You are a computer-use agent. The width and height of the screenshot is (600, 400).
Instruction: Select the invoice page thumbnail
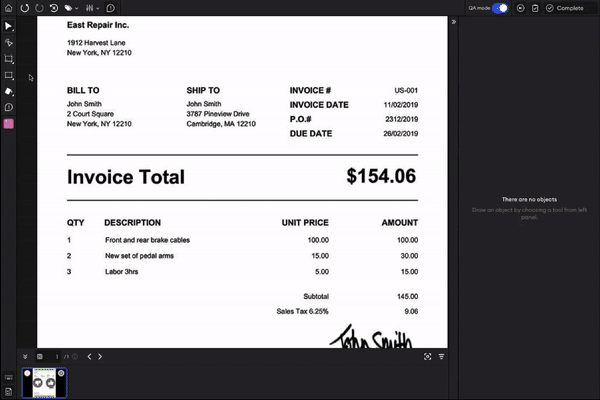[x=44, y=383]
